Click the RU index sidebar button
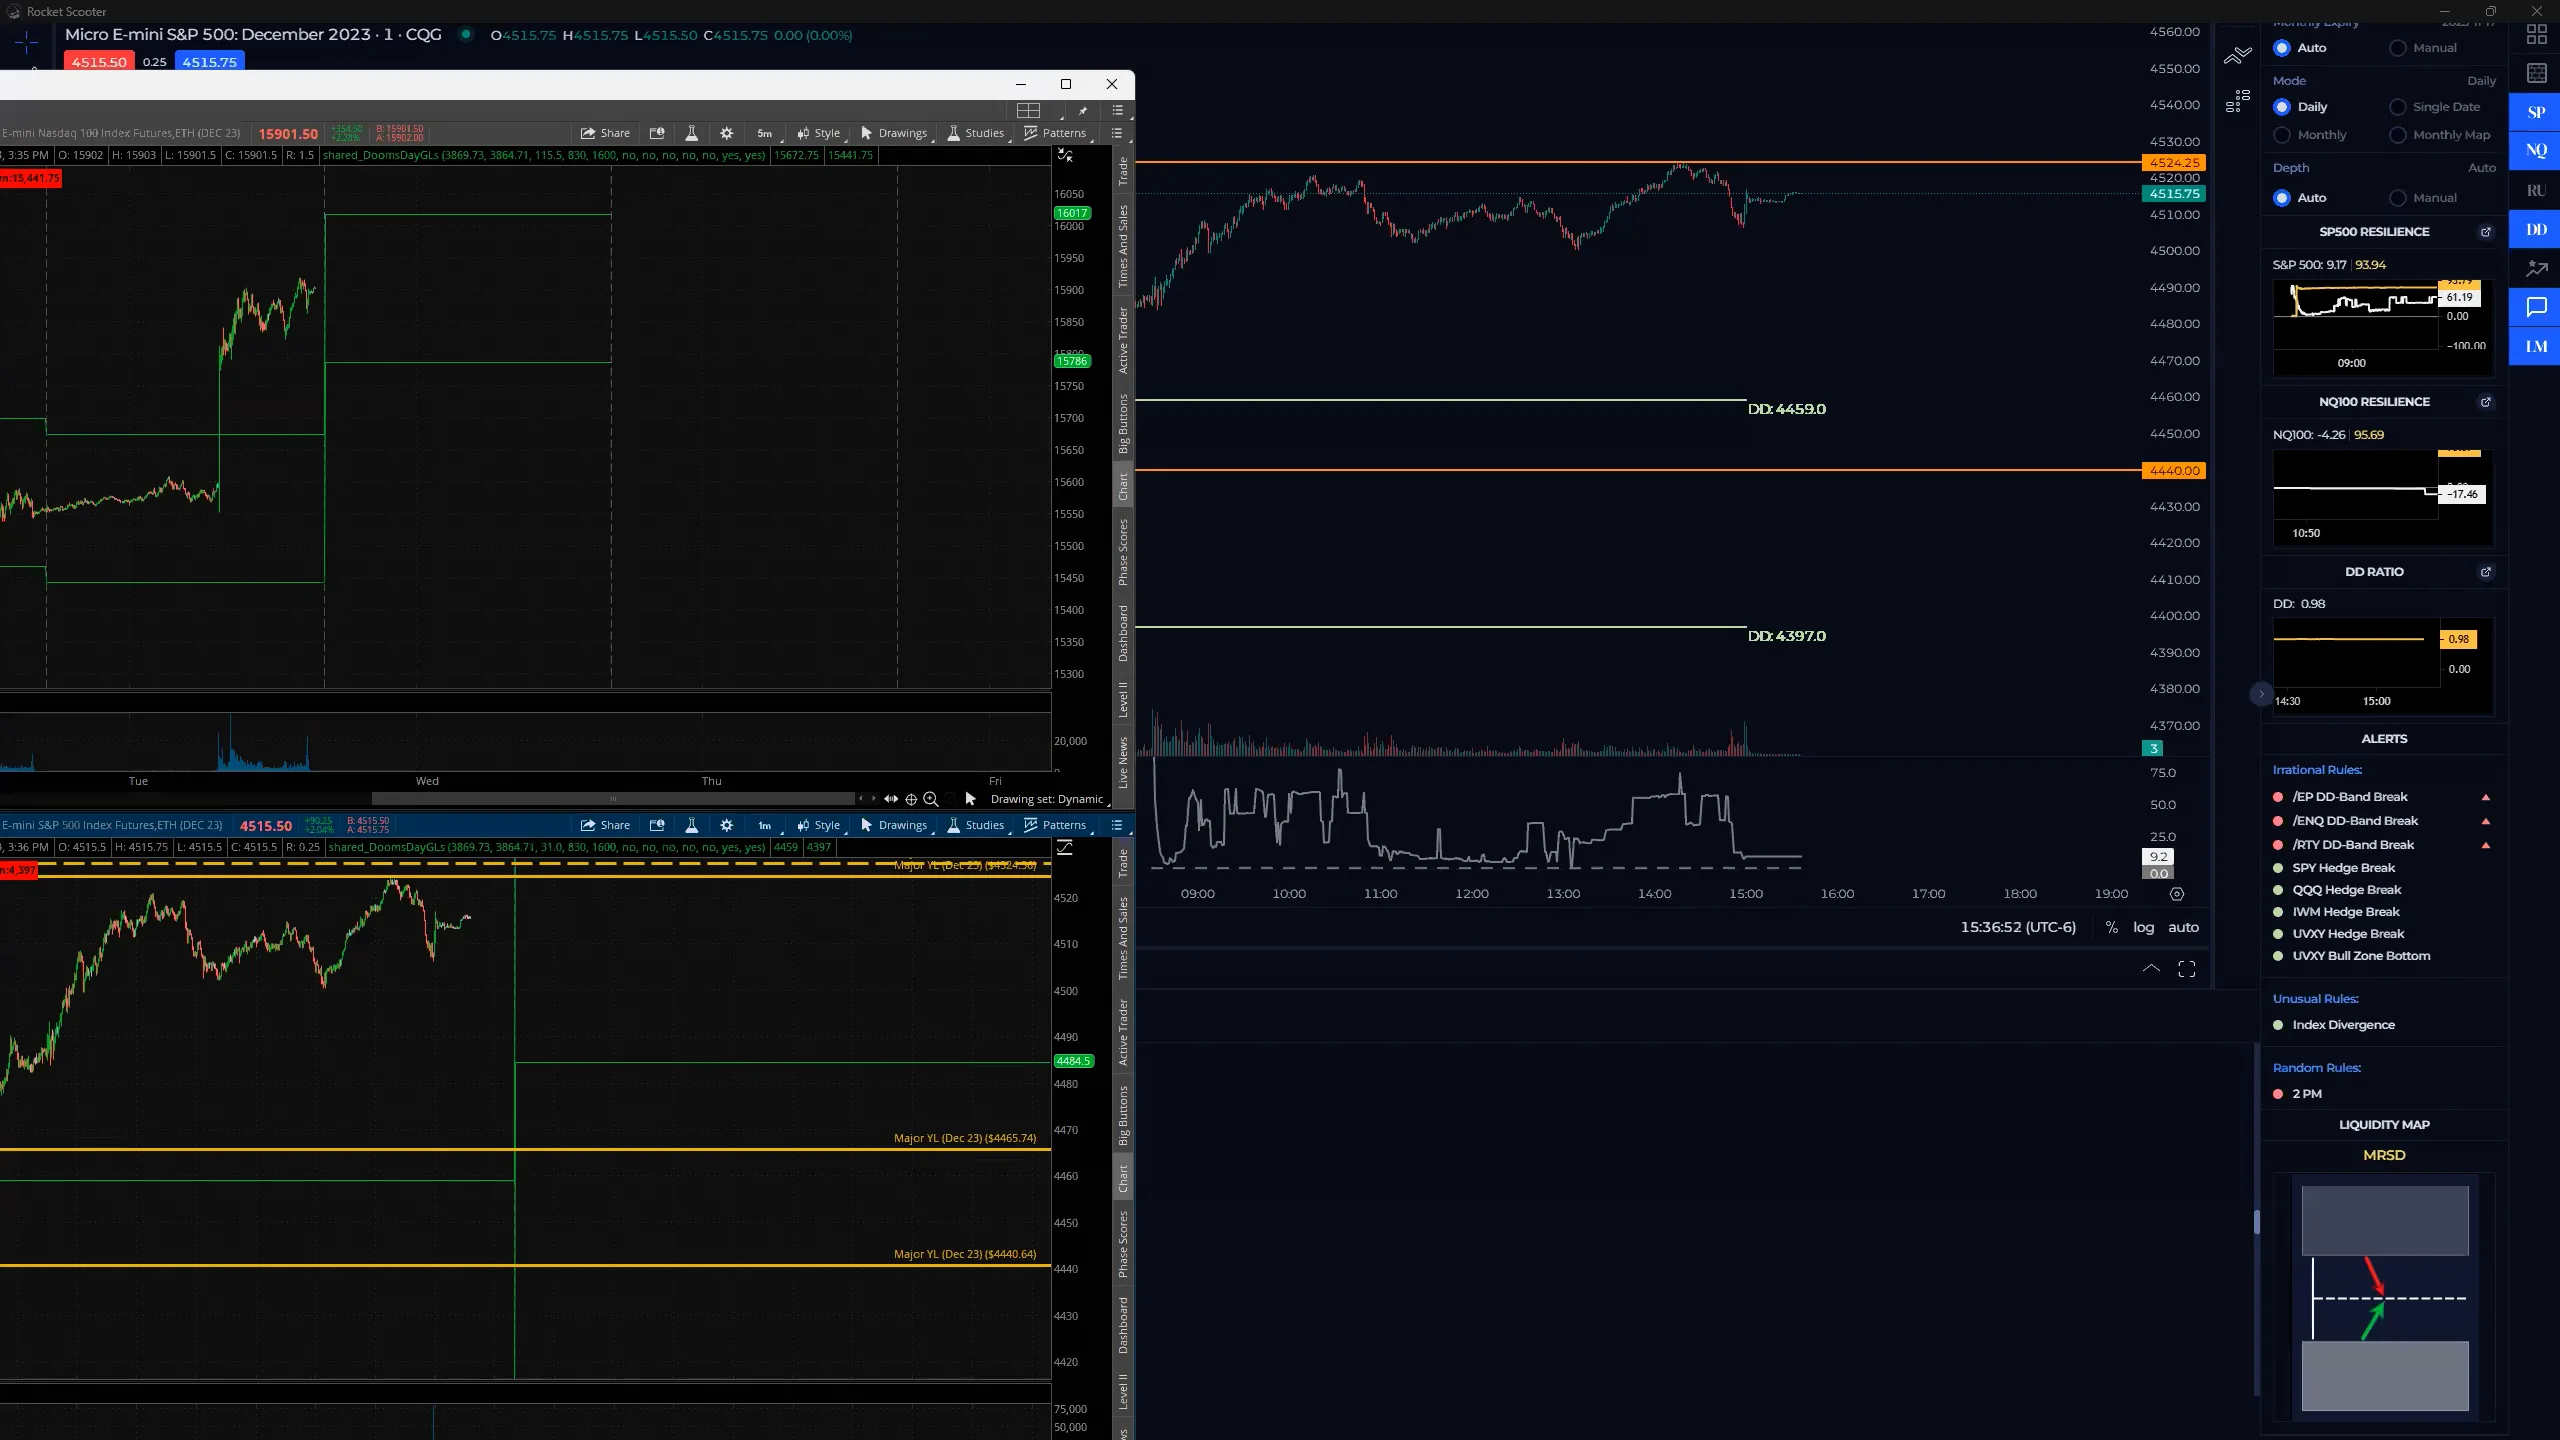 pos(2536,190)
